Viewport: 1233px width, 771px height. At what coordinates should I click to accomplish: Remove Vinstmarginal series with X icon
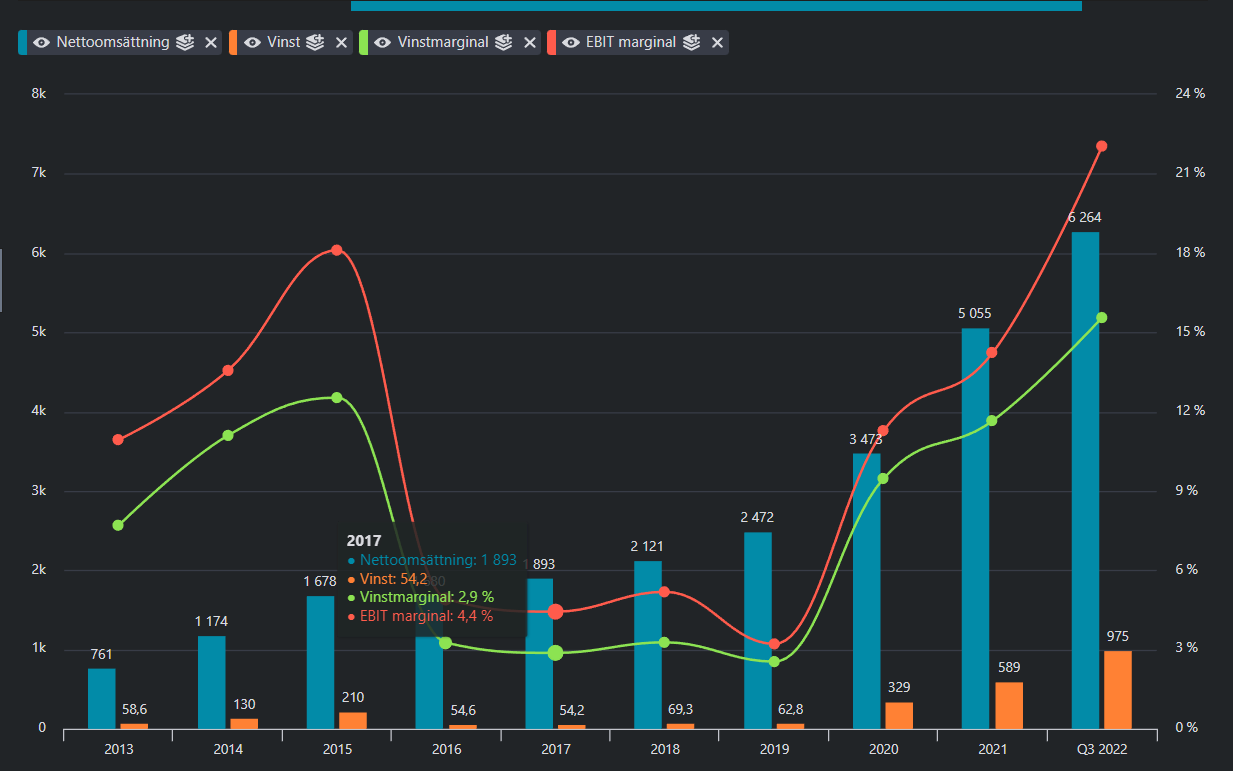tap(529, 42)
